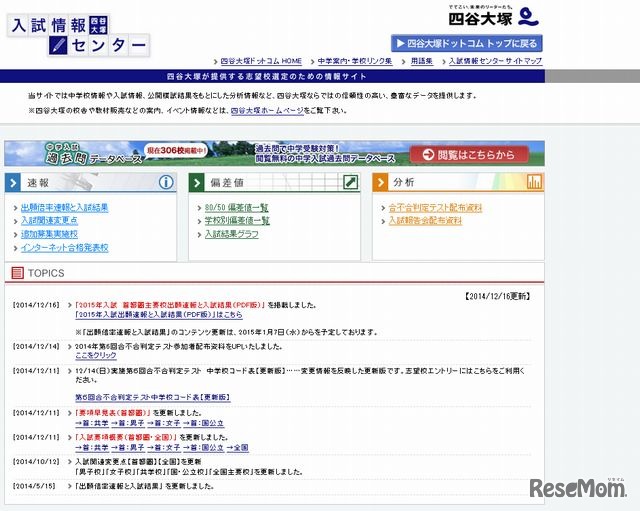Open →首:共学 under 入試要項概要
This screenshot has height=511, width=640.
point(92,448)
